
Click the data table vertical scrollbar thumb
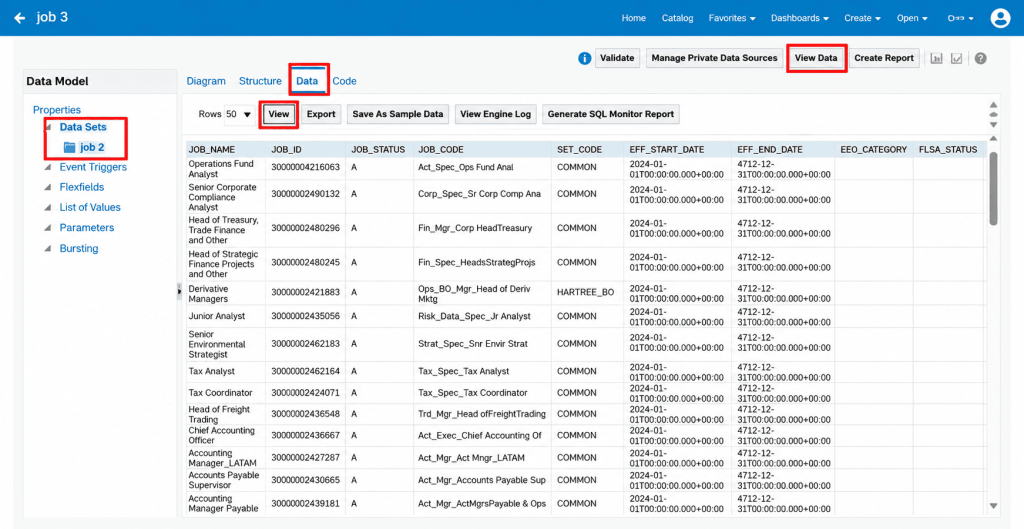[993, 188]
